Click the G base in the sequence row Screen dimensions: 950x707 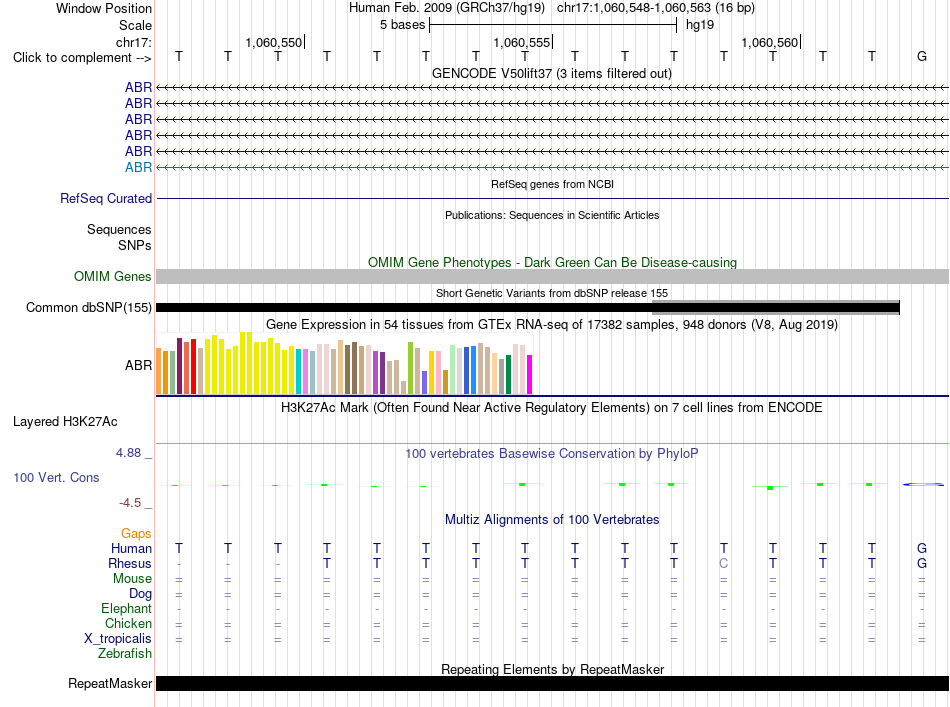pyautogui.click(x=922, y=56)
